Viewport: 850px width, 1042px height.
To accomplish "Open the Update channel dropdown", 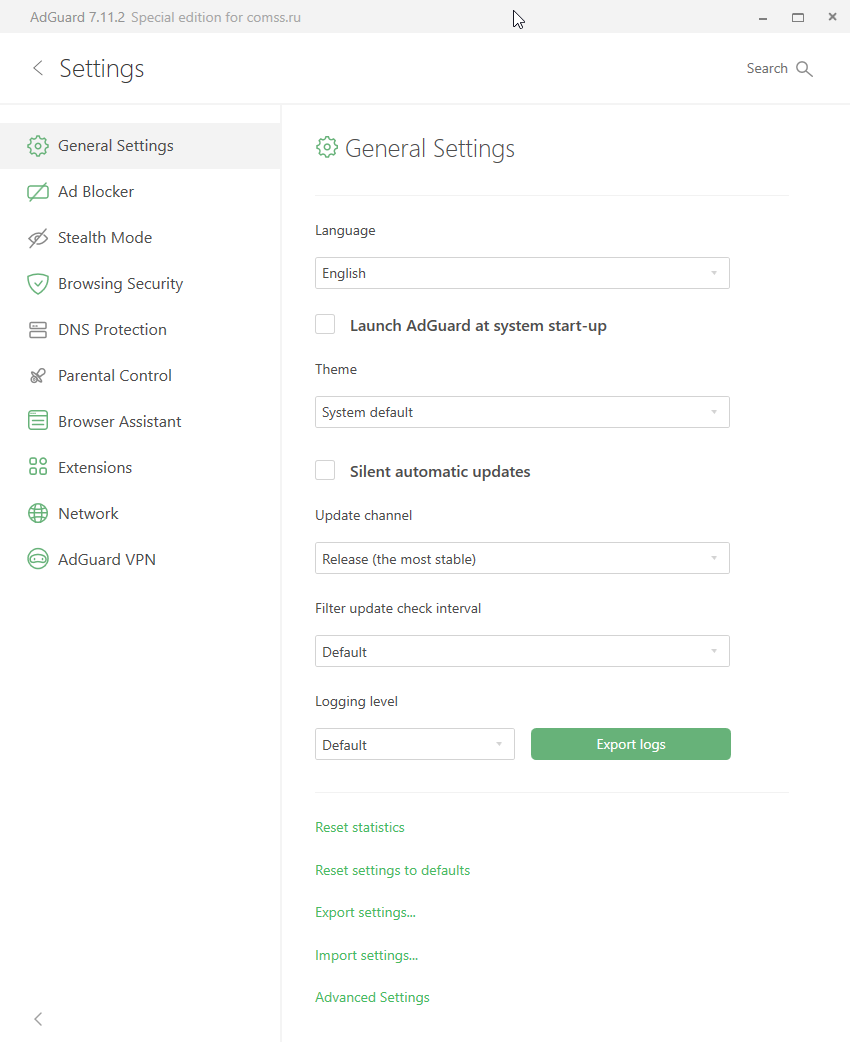I will tap(522, 558).
